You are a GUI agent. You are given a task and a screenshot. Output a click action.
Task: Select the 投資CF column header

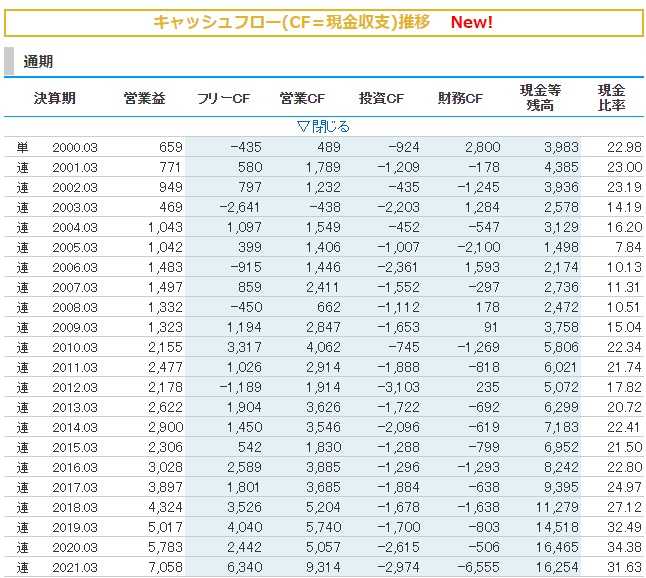381,98
